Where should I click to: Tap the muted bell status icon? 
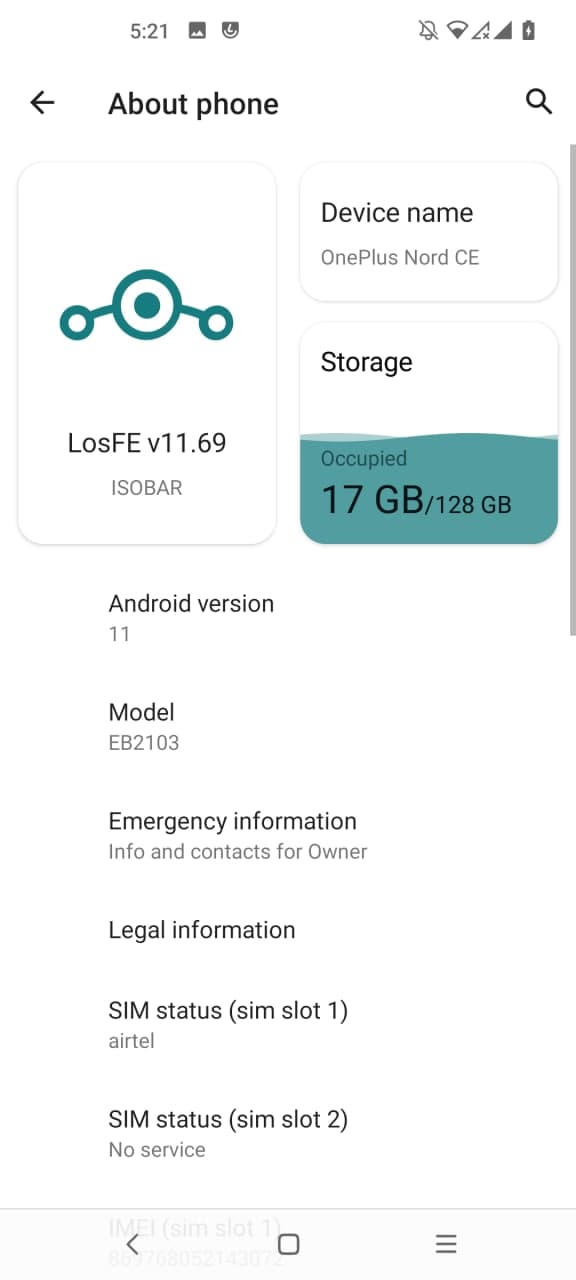point(428,31)
